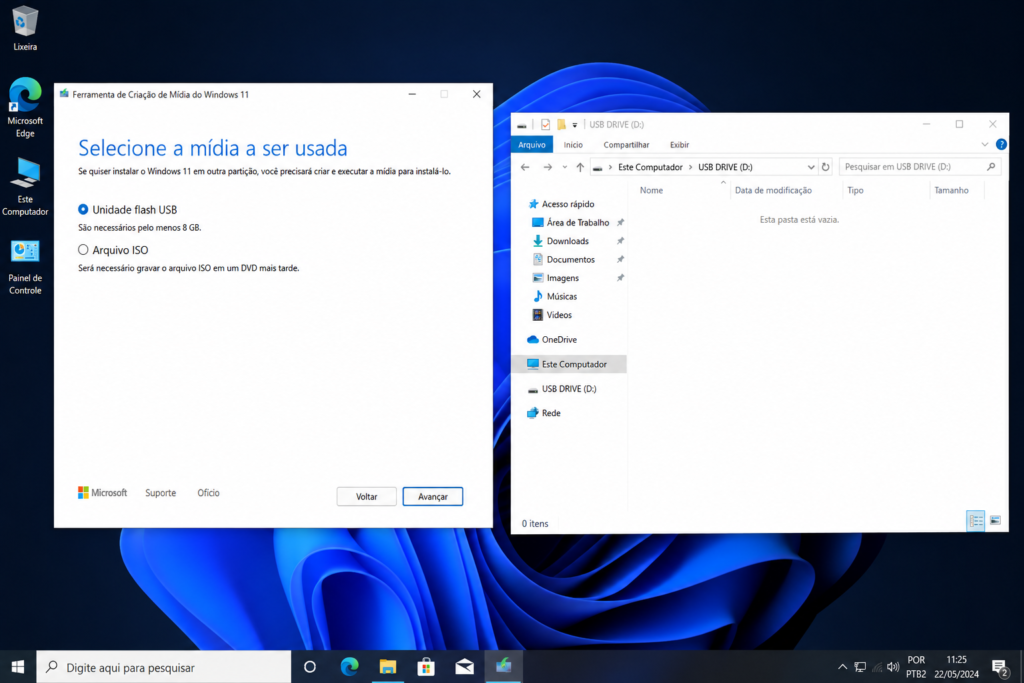Switch to large icons view in the Explorer status bar
The image size is (1024, 683).
pos(995,520)
